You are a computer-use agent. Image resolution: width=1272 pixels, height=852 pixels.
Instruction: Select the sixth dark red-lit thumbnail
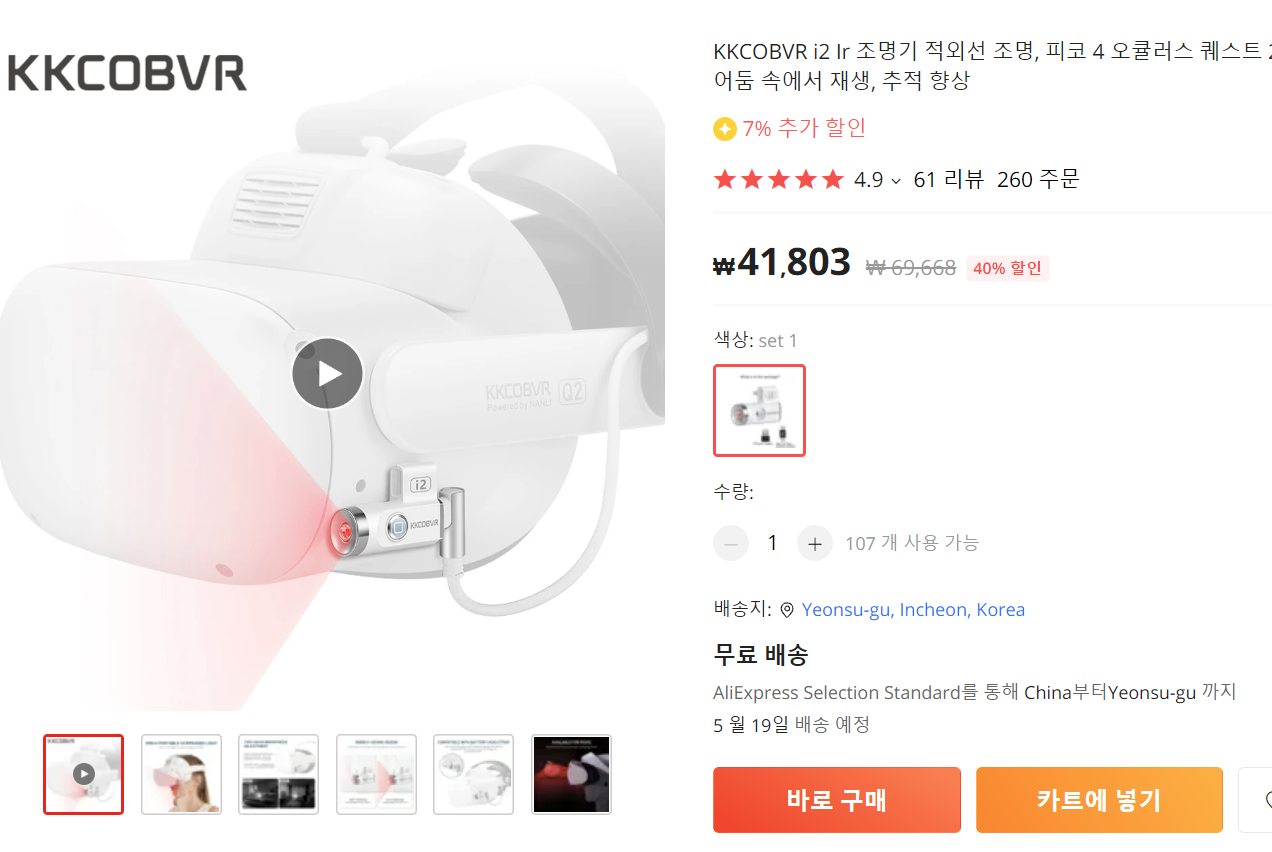pyautogui.click(x=571, y=774)
